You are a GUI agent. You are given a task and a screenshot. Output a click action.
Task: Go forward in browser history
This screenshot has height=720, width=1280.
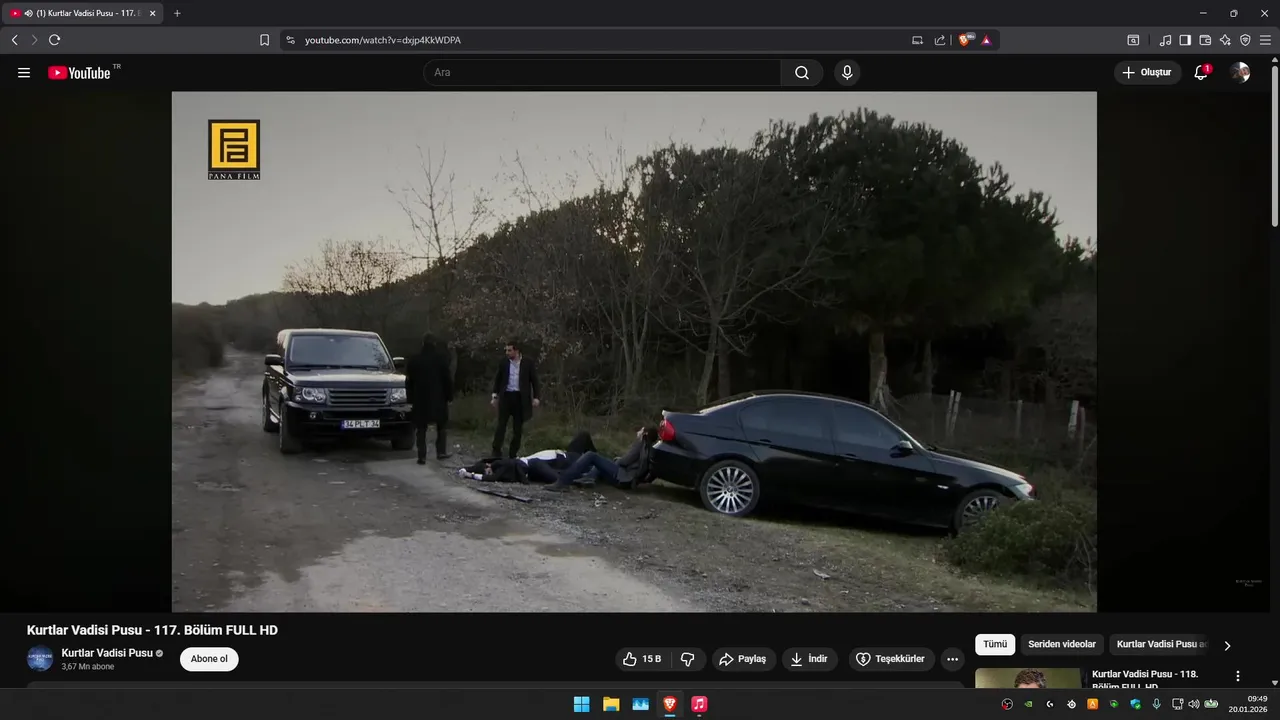pos(34,40)
